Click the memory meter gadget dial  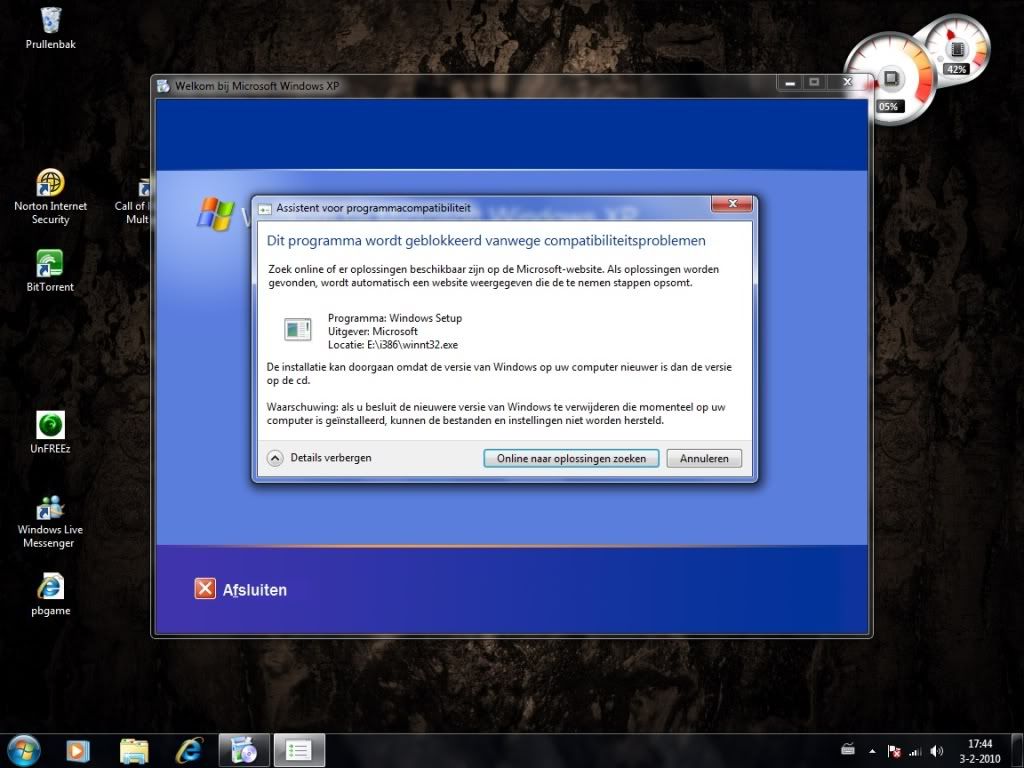point(957,48)
